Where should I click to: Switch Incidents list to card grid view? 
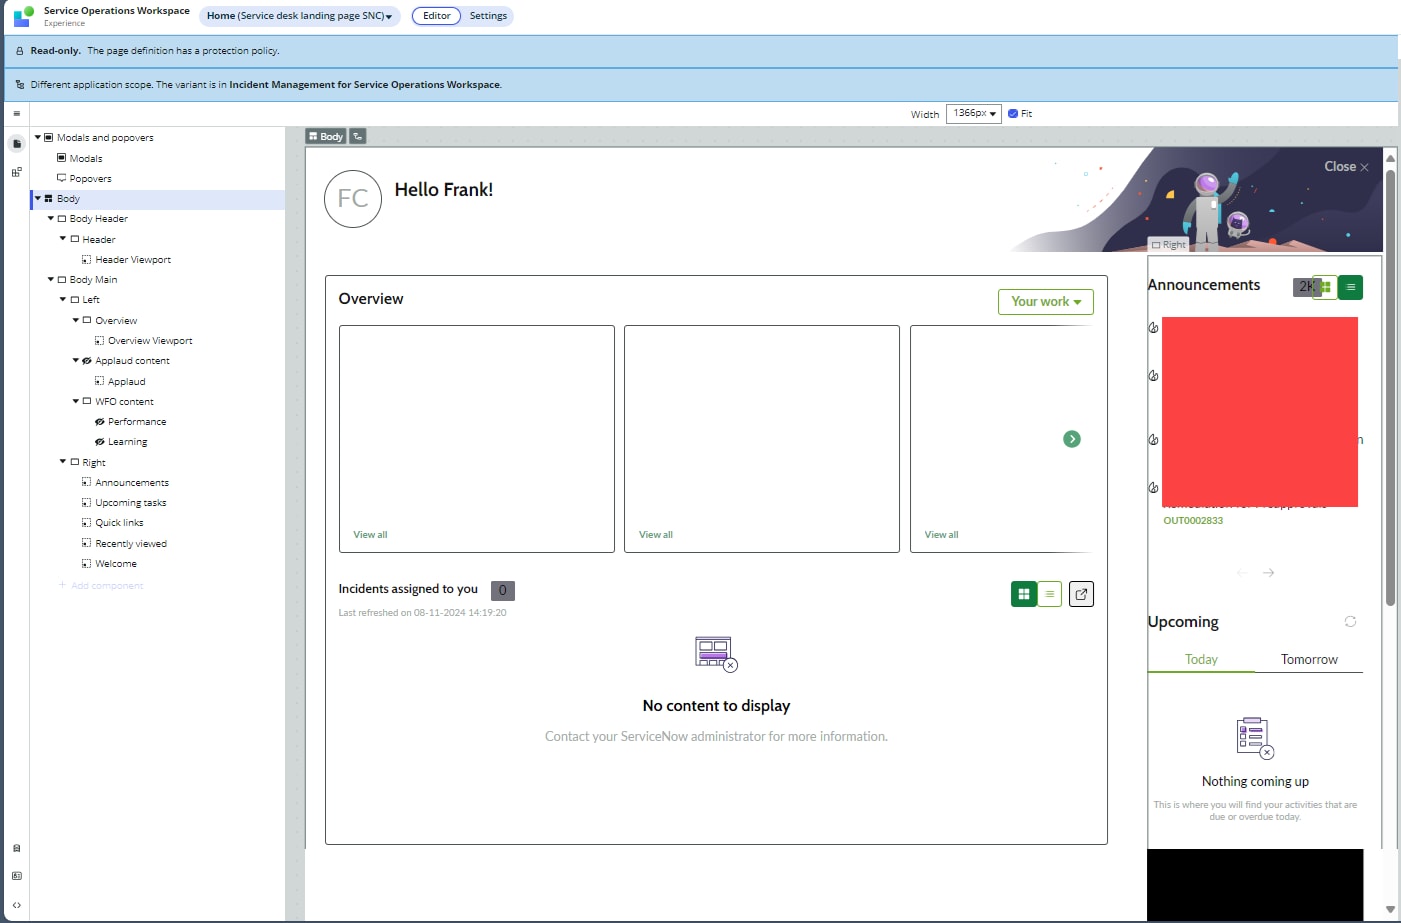coord(1024,594)
